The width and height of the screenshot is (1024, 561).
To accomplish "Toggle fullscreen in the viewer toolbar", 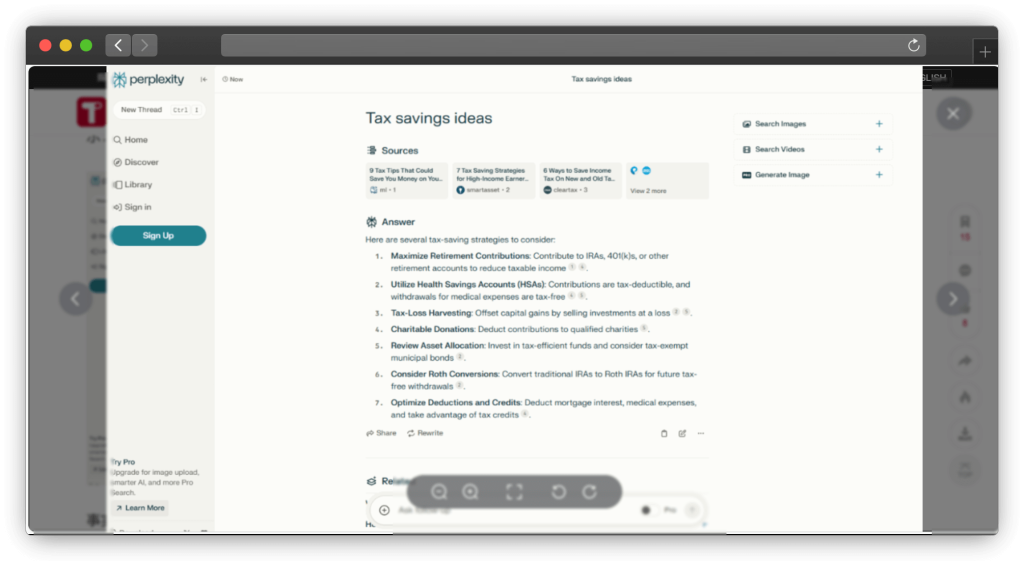I will tap(514, 492).
